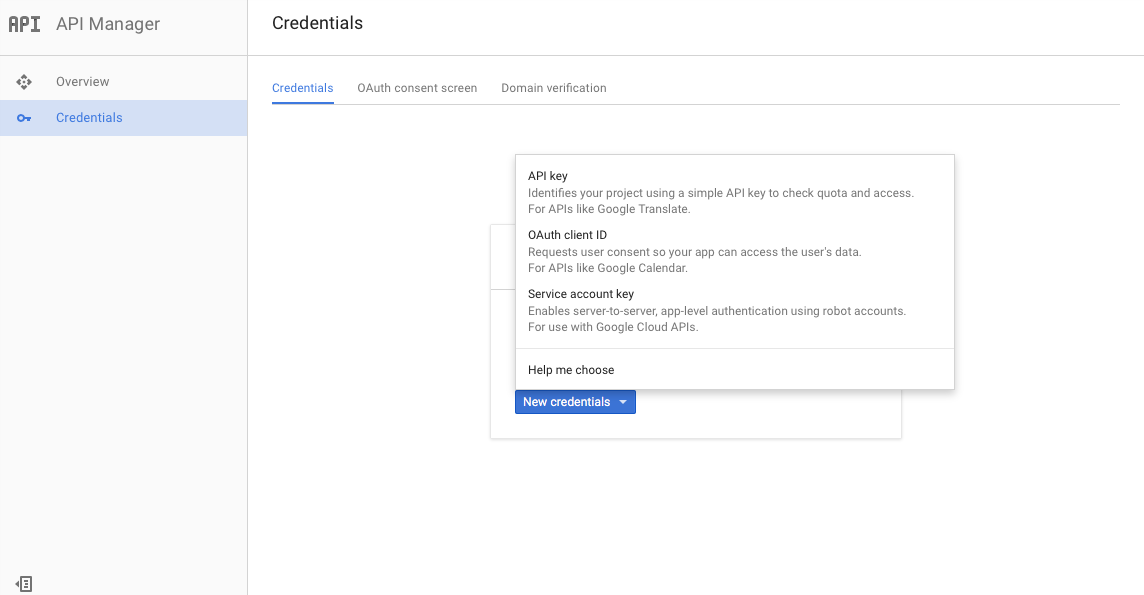Click the API logo icon
The width and height of the screenshot is (1144, 595).
24,24
